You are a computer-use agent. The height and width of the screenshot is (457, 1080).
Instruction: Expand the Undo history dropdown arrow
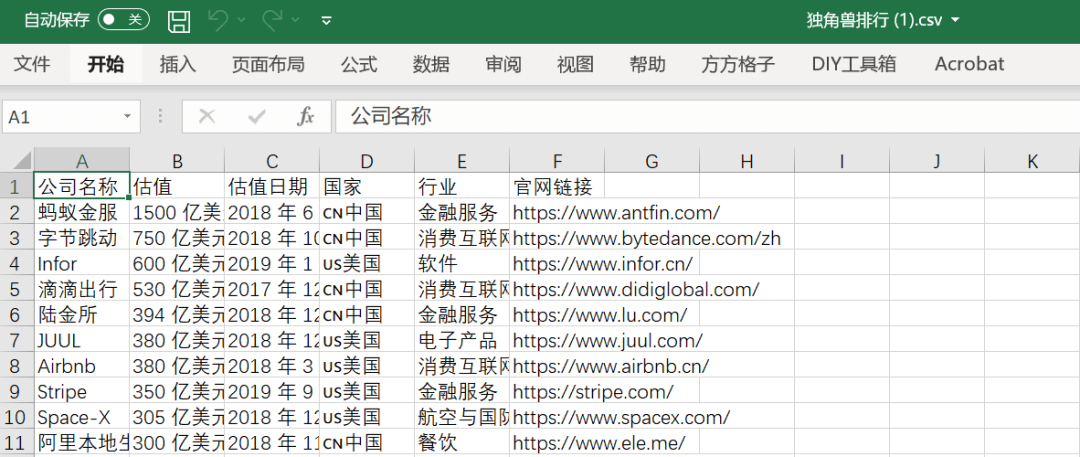coord(241,21)
